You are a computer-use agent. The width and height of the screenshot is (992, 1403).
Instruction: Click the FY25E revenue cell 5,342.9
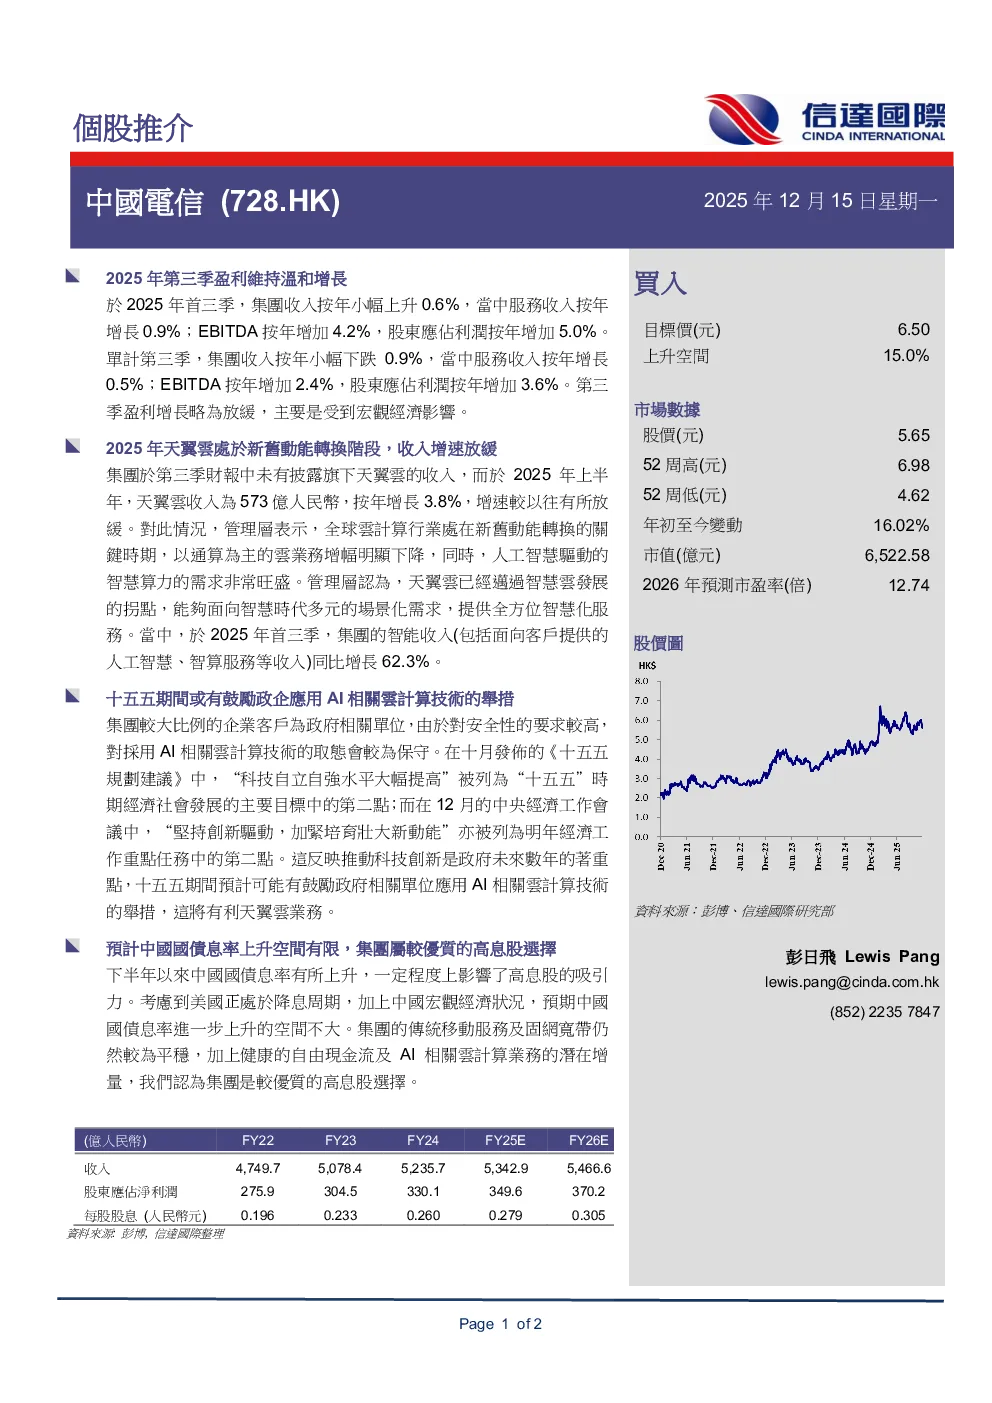click(x=506, y=1168)
